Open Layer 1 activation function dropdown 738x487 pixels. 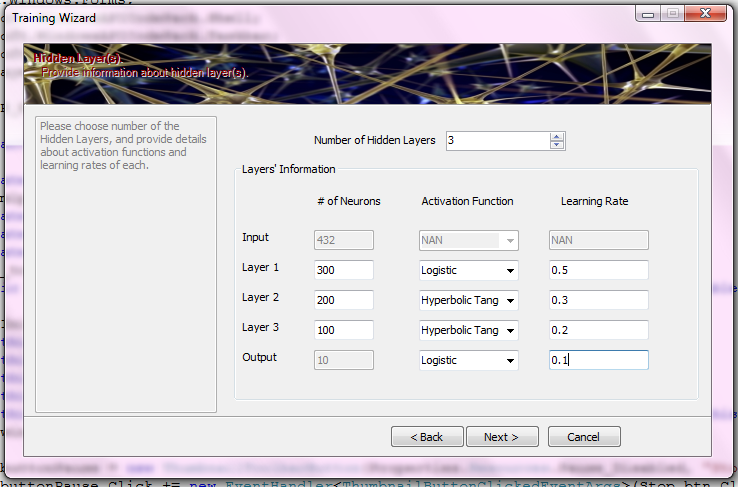click(469, 270)
